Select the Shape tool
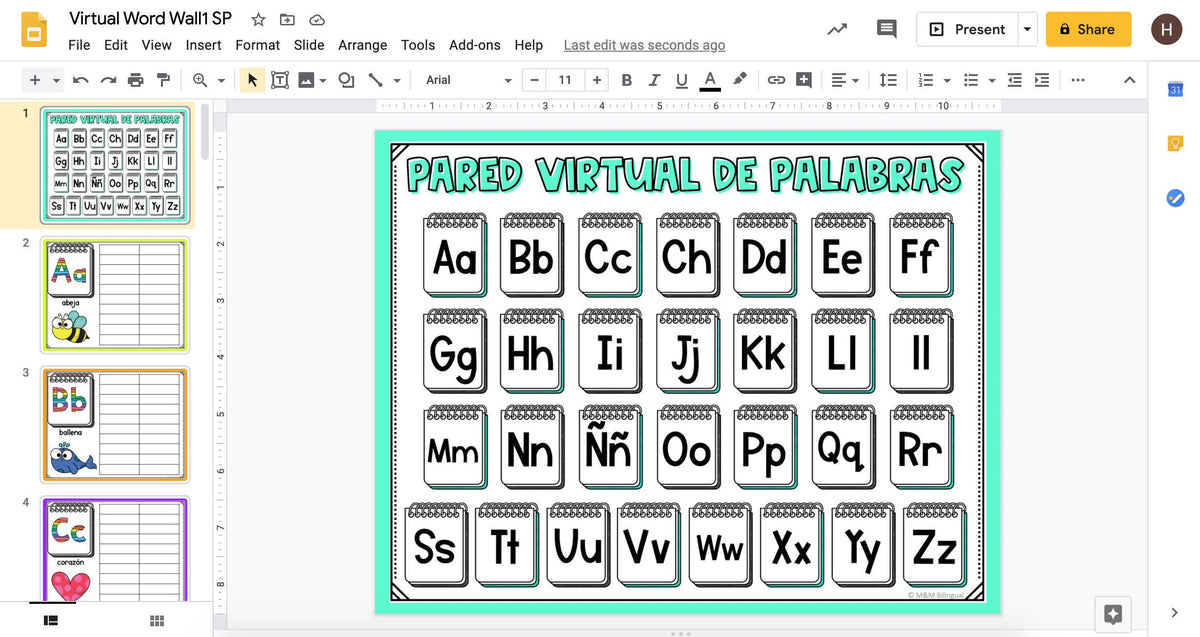 [x=347, y=80]
